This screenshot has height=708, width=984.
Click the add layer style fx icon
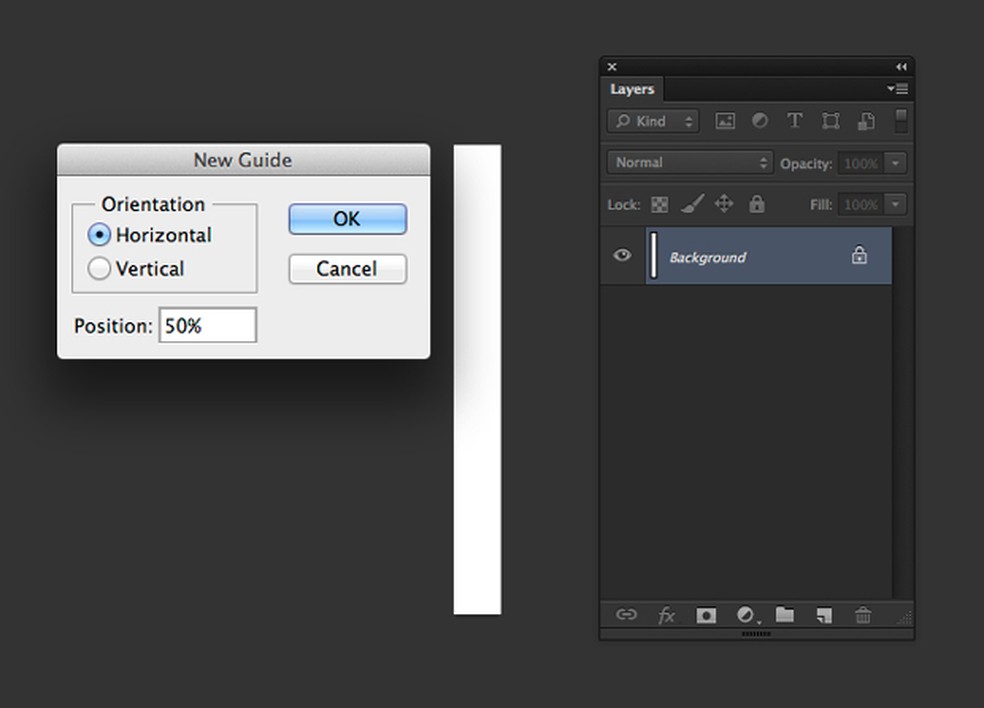[667, 615]
